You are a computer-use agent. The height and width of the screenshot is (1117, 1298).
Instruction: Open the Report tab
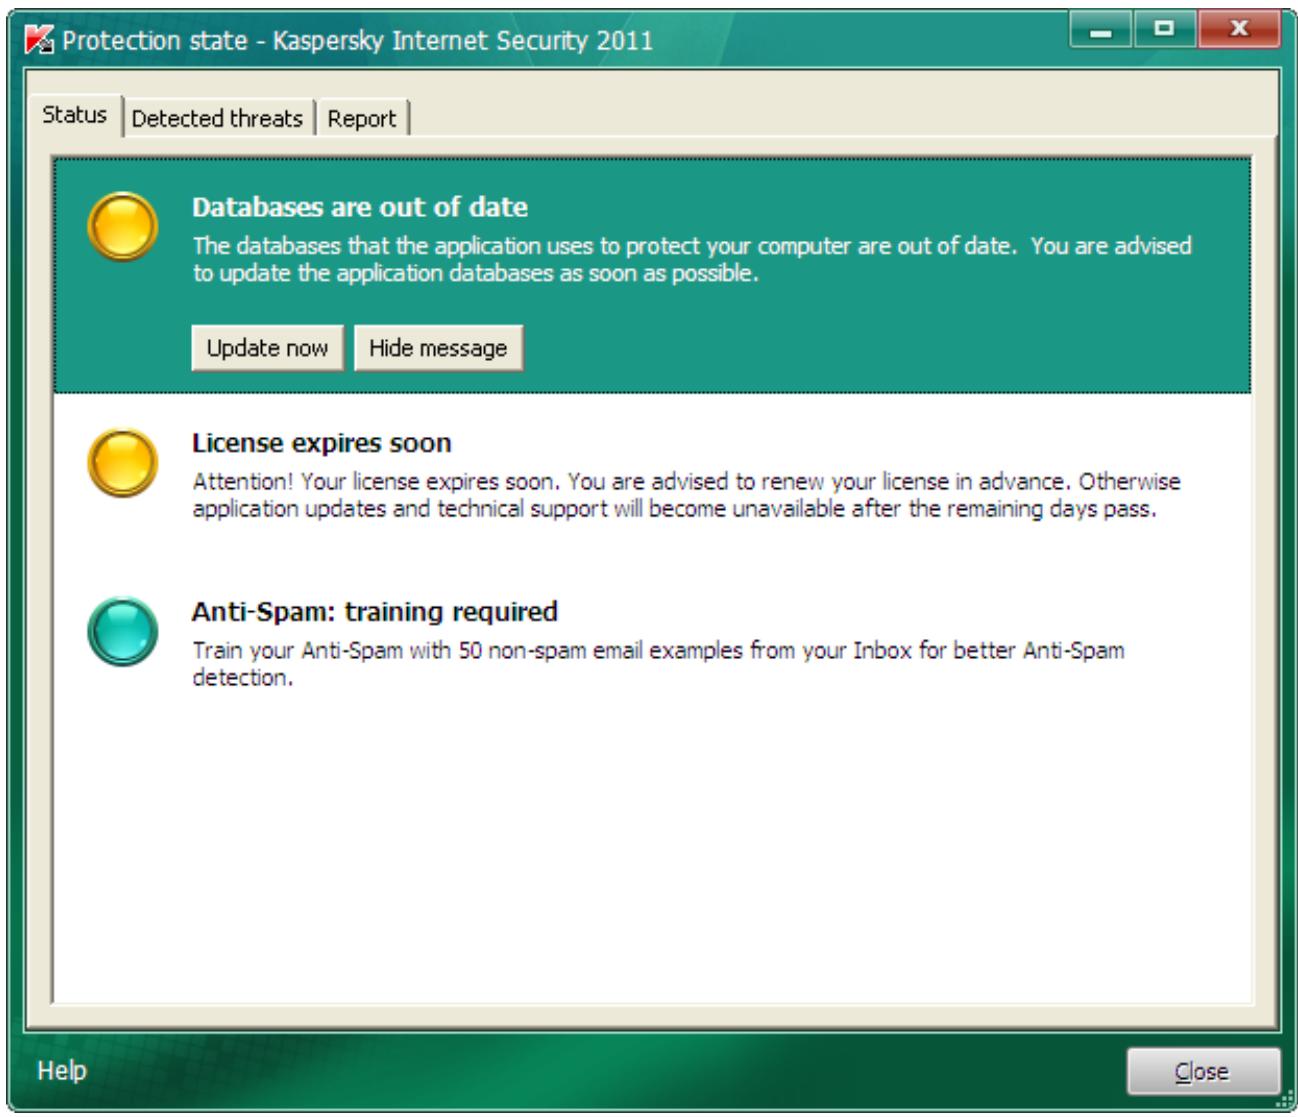pos(362,118)
